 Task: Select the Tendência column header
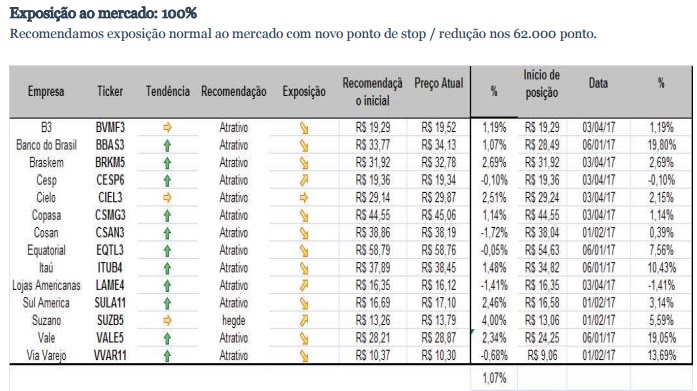coord(168,92)
